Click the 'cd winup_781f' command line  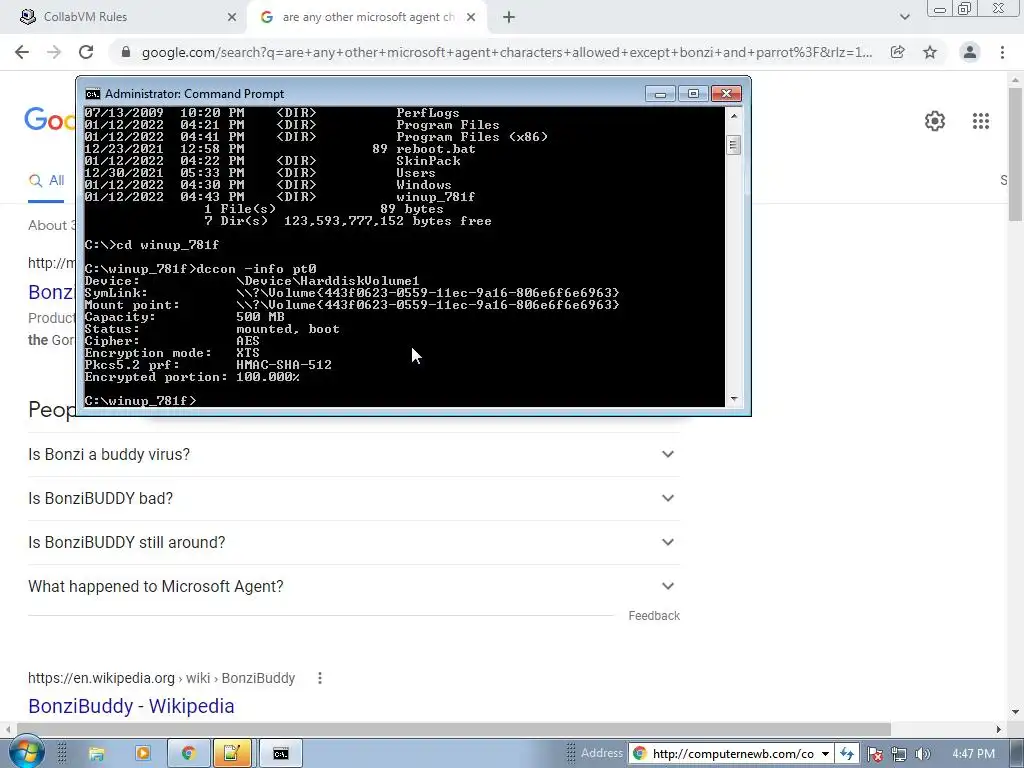168,245
